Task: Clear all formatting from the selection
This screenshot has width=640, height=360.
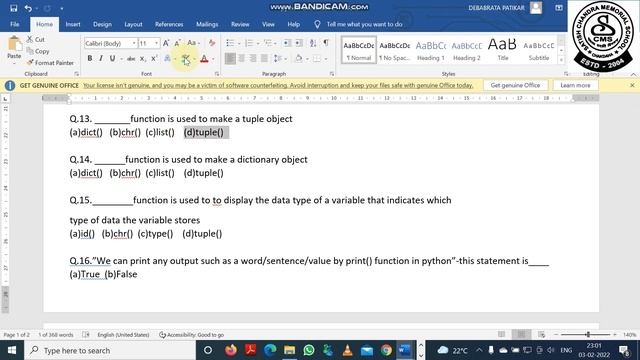Action: [211, 43]
